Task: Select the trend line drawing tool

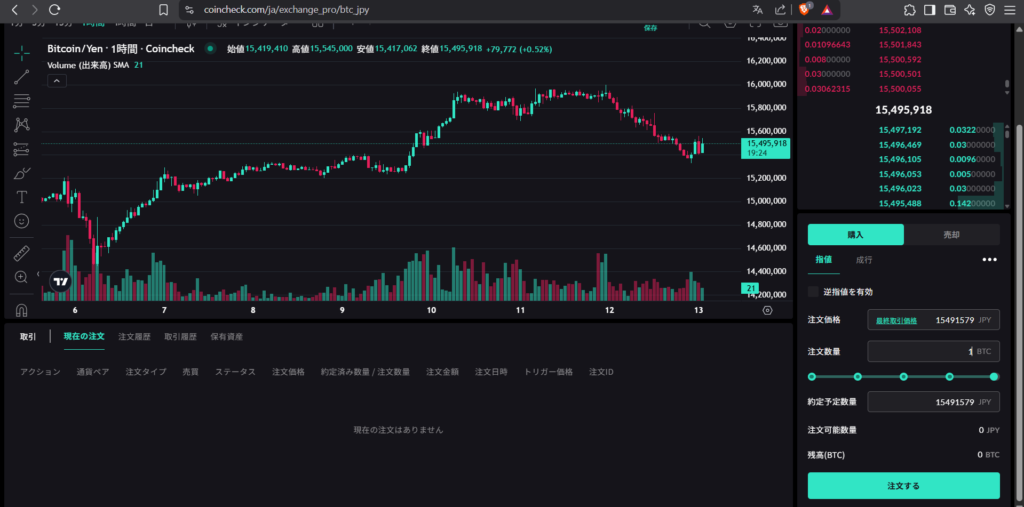Action: click(x=22, y=77)
